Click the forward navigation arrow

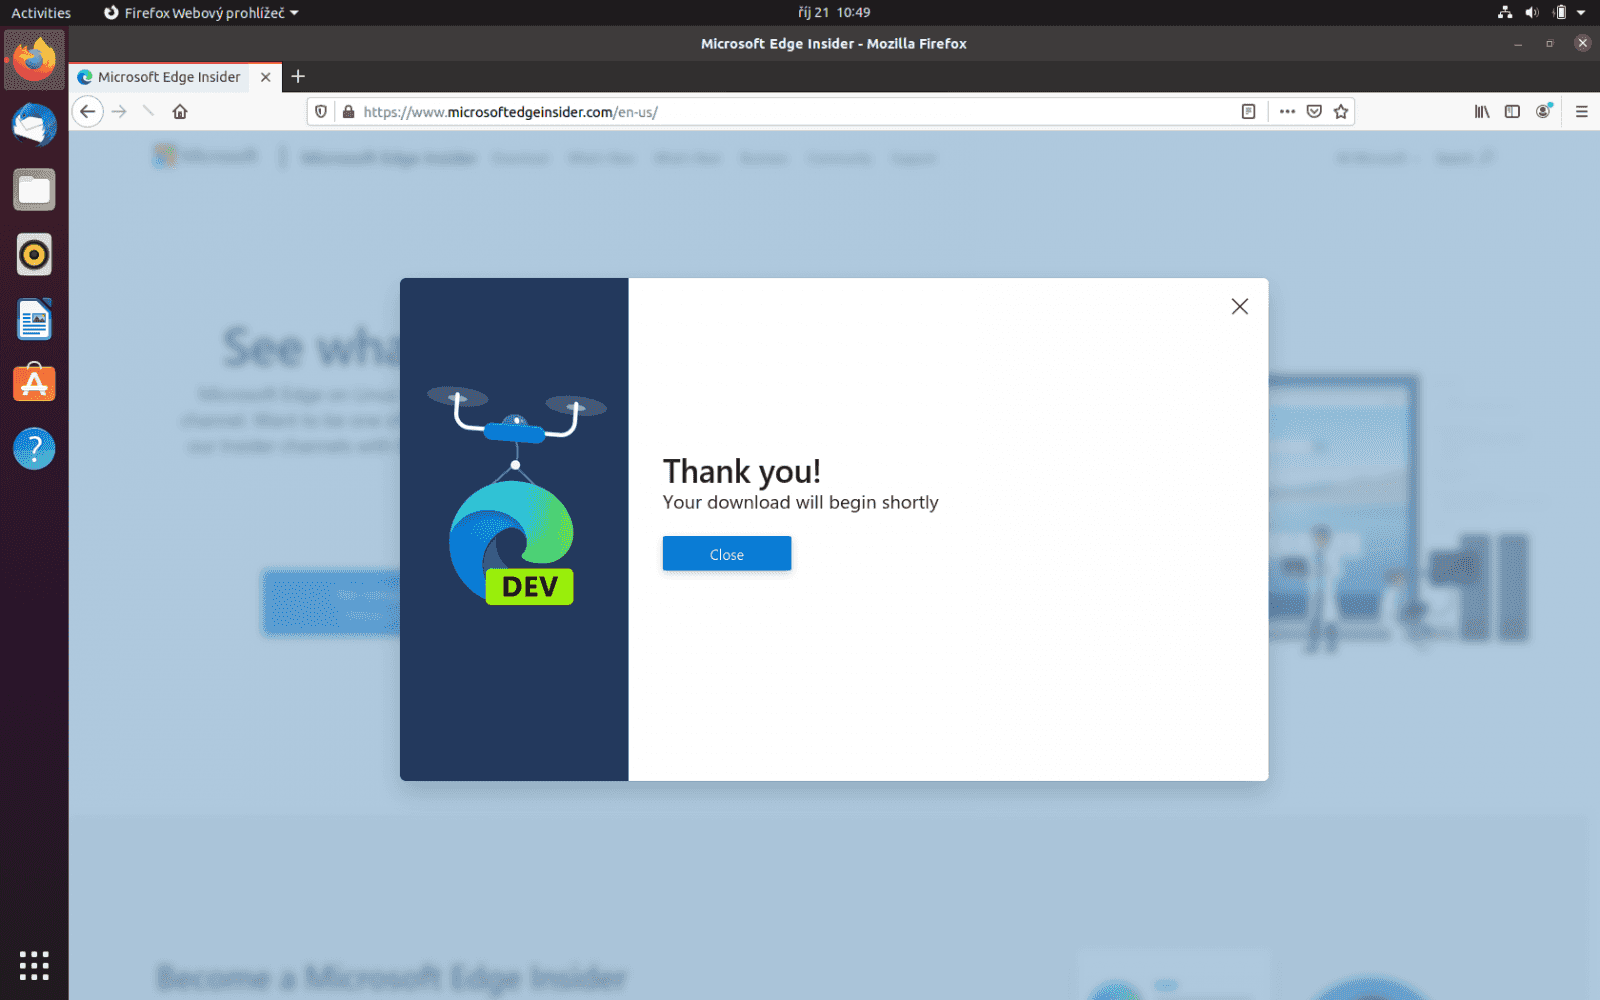pos(119,112)
